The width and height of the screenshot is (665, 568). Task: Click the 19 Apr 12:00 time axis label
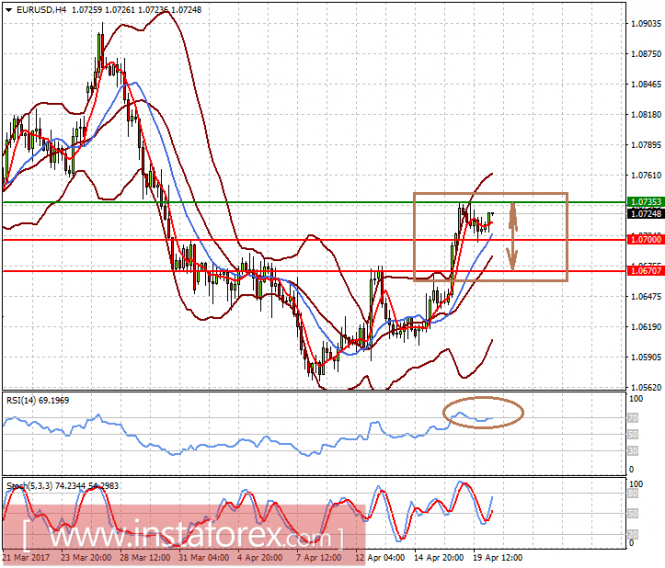(497, 557)
